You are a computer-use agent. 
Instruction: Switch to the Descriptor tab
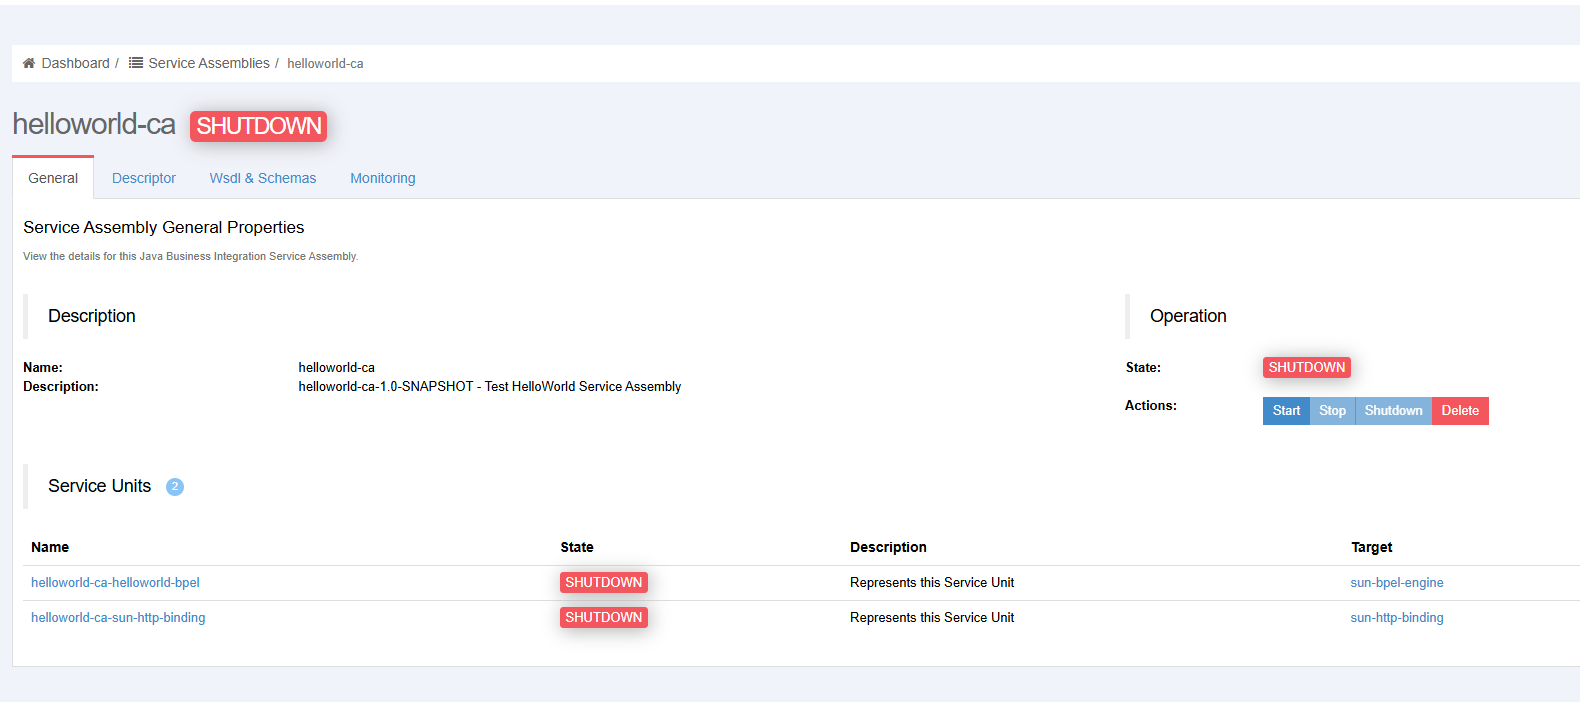[144, 178]
